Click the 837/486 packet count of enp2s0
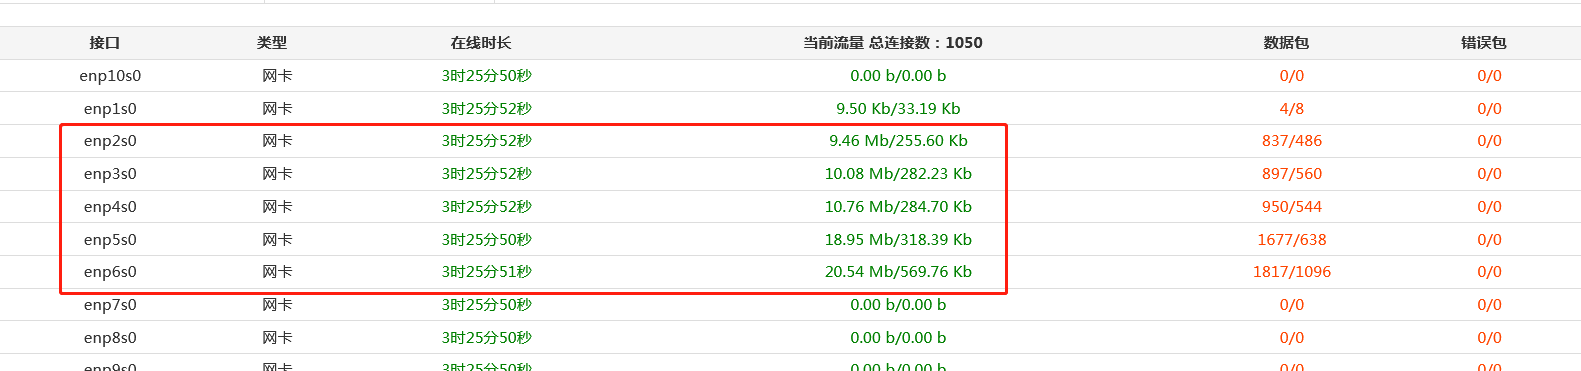This screenshot has width=1581, height=371. click(x=1292, y=141)
